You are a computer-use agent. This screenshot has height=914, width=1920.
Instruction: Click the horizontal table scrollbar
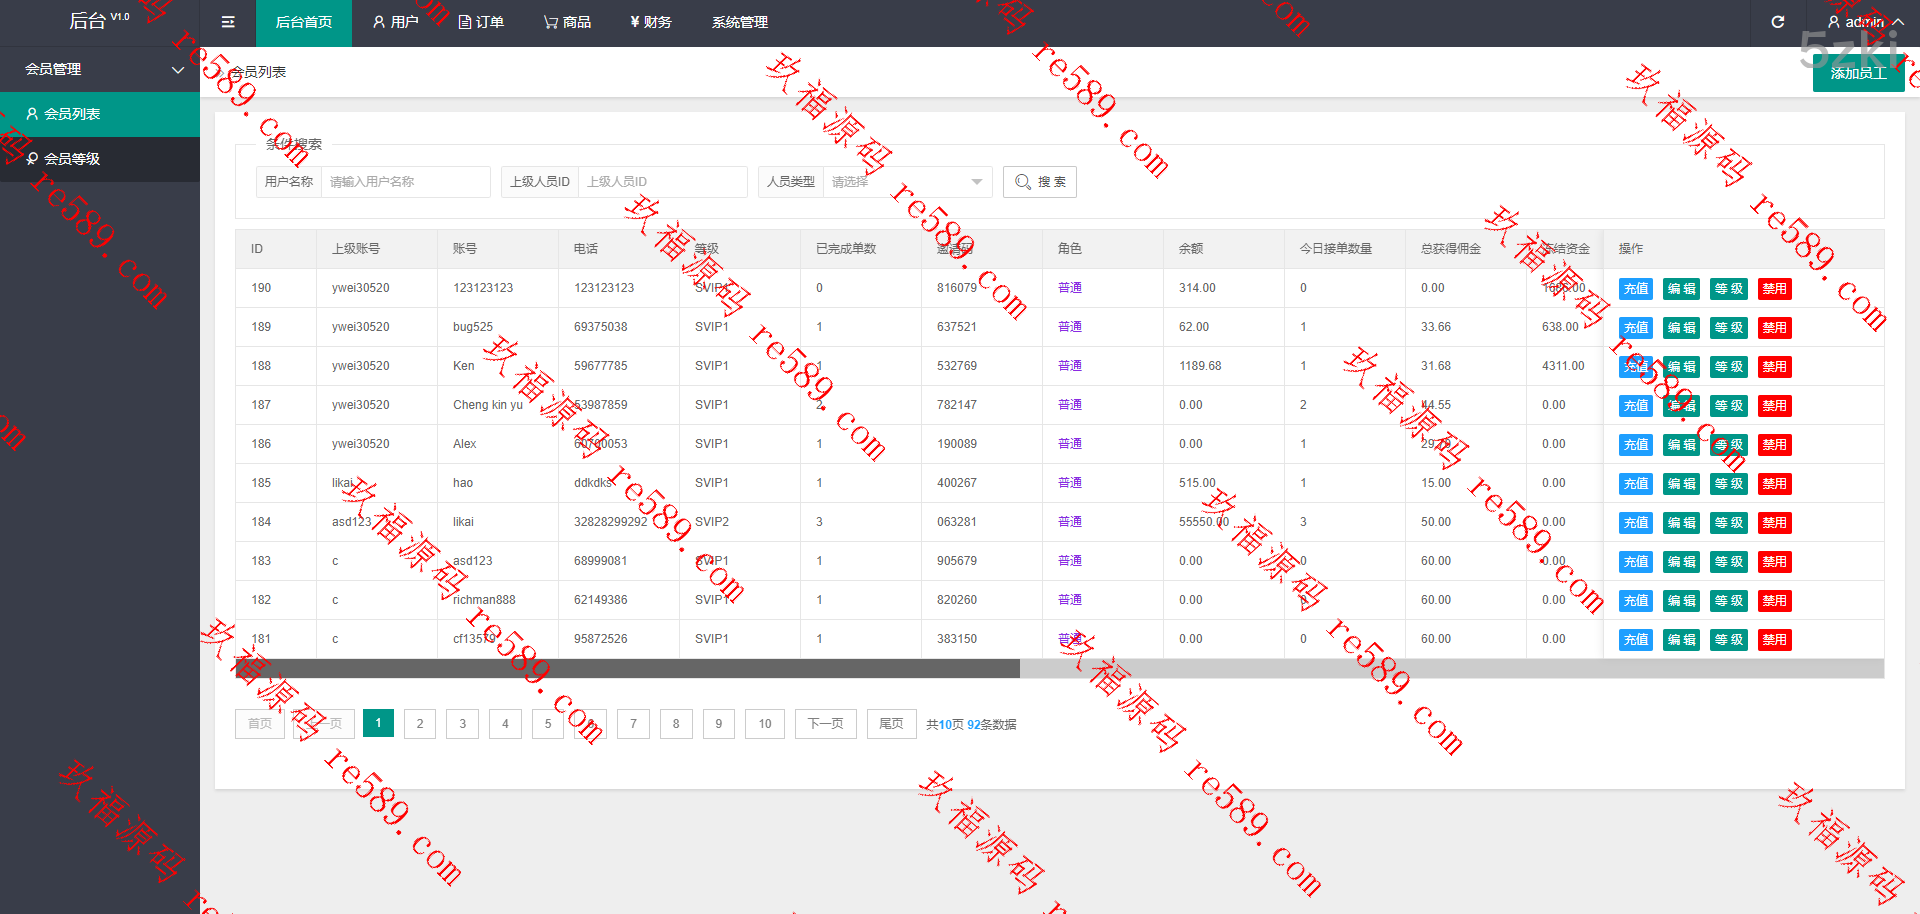click(x=627, y=669)
